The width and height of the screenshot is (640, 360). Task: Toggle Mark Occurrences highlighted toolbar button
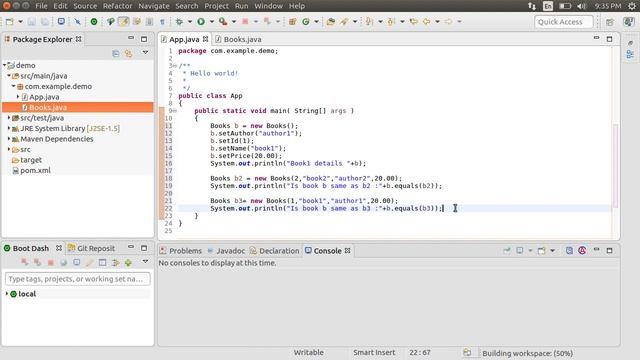tap(124, 22)
